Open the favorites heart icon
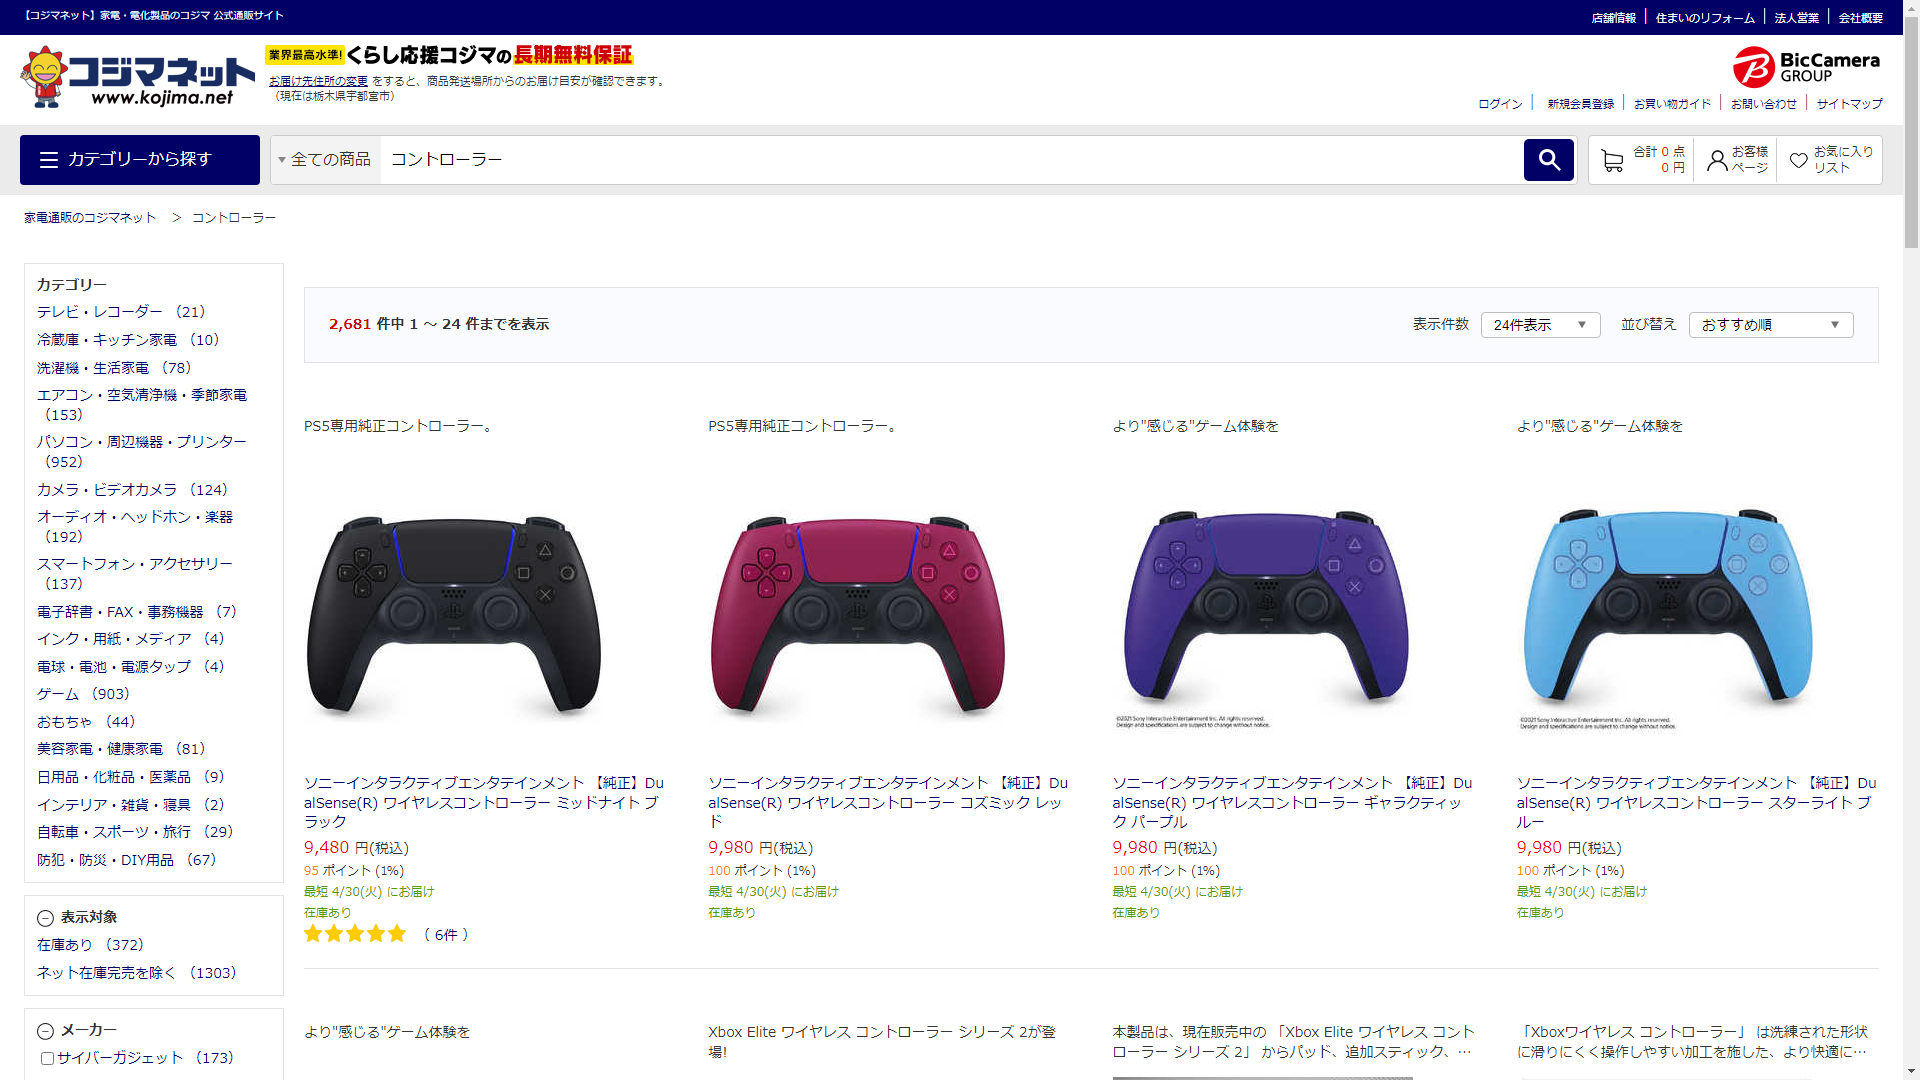 [1798, 160]
